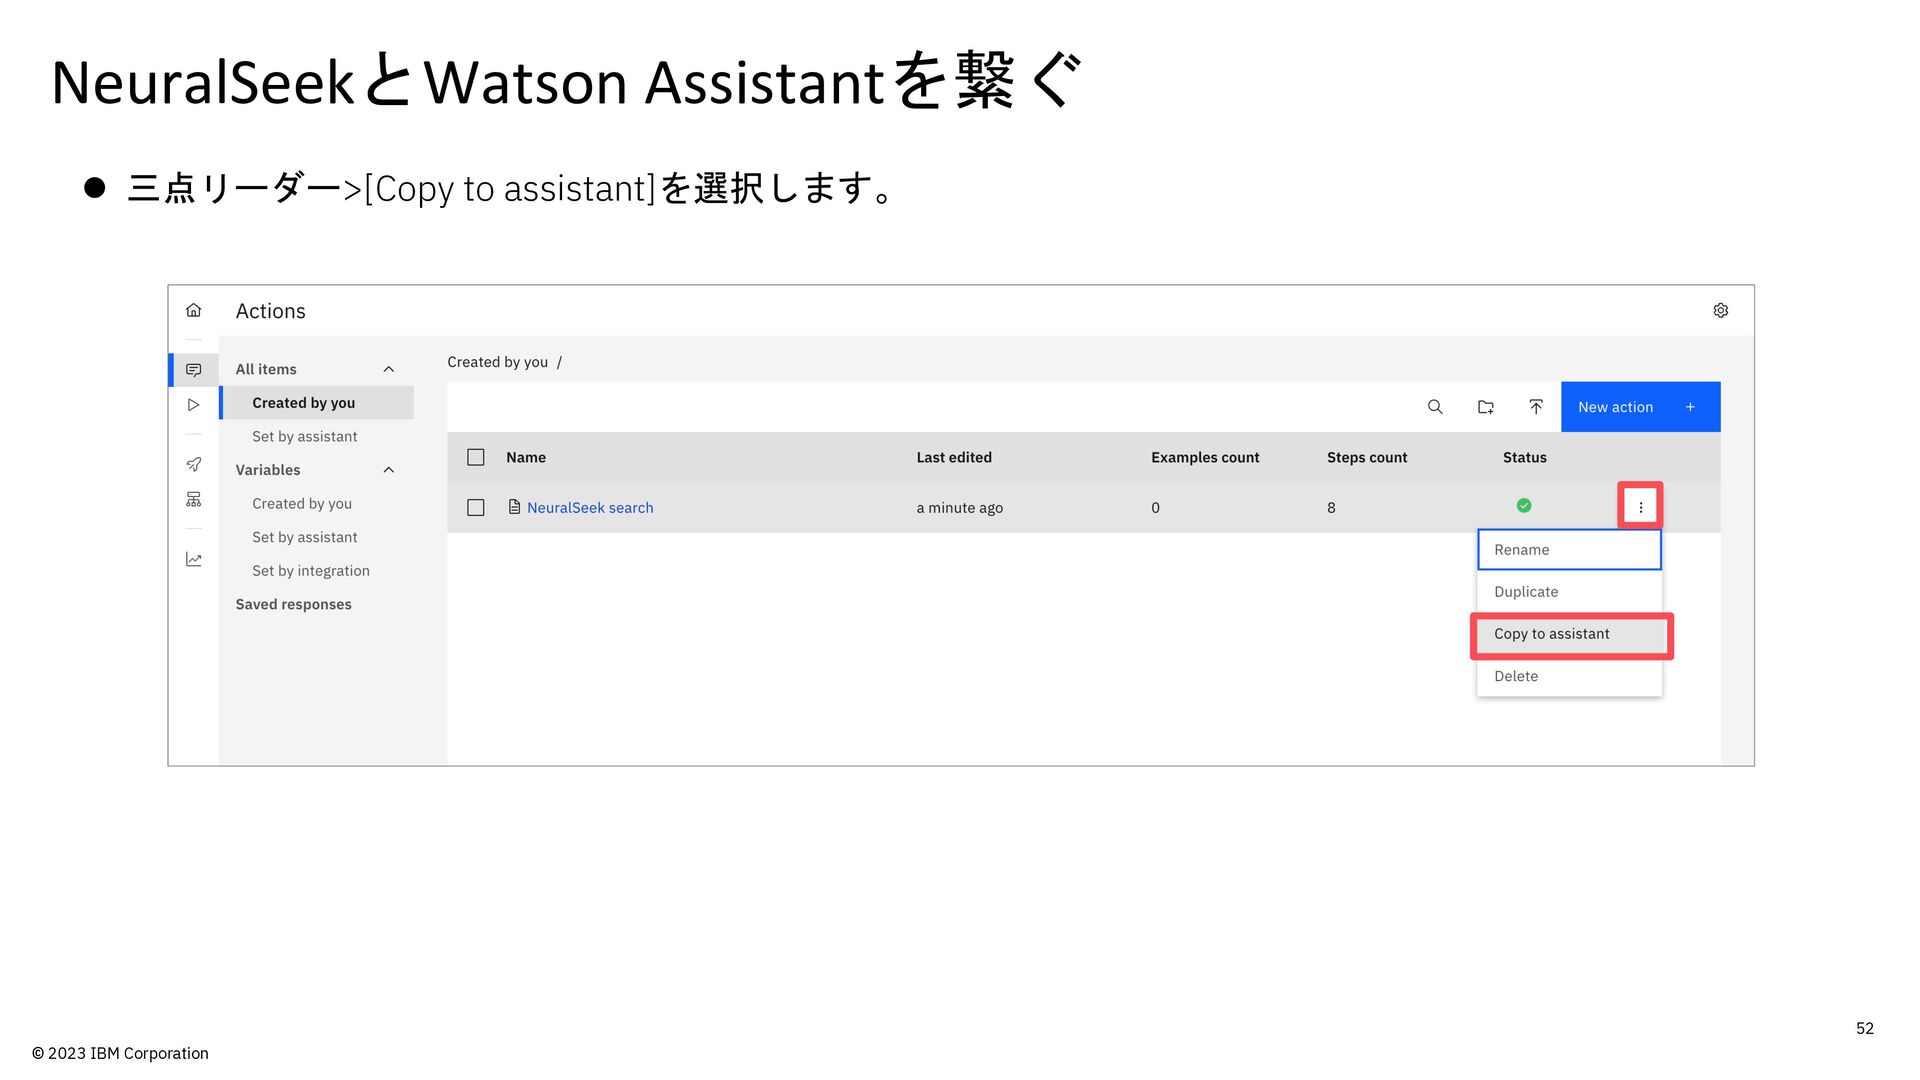1920x1080 pixels.
Task: Sort by Examples count column header
Action: [x=1205, y=457]
